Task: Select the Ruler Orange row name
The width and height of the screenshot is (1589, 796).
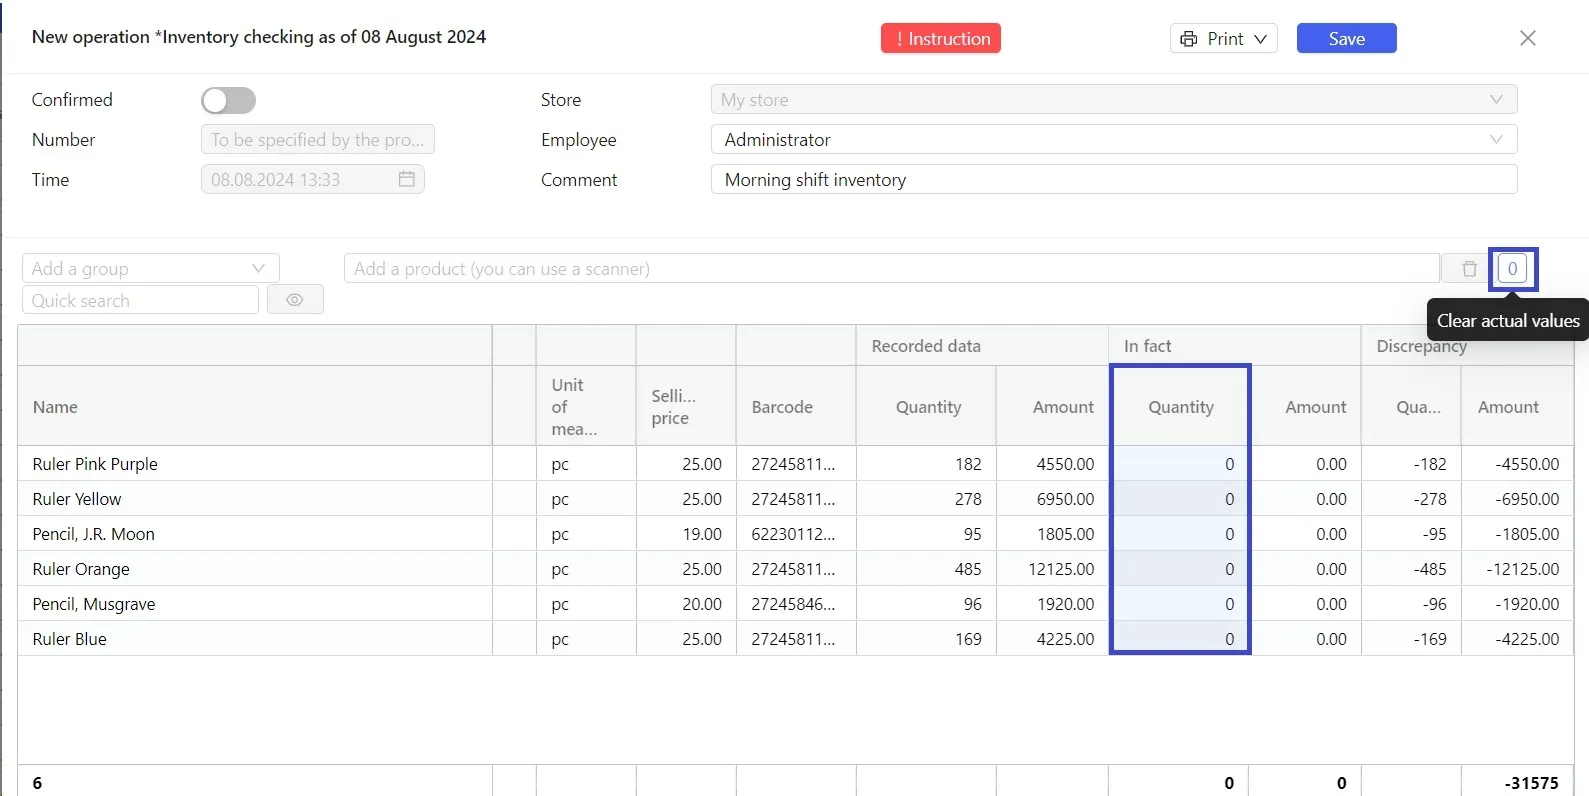Action: pyautogui.click(x=81, y=569)
